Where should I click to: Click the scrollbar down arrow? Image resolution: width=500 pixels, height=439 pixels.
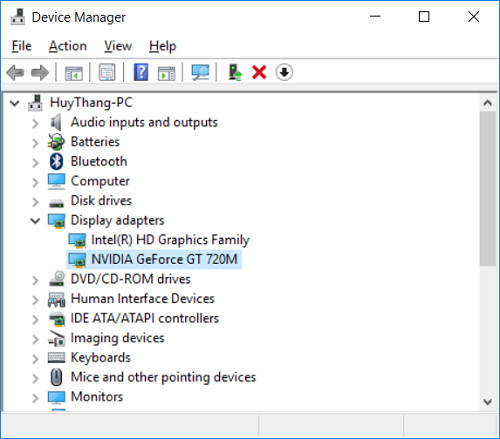click(488, 402)
